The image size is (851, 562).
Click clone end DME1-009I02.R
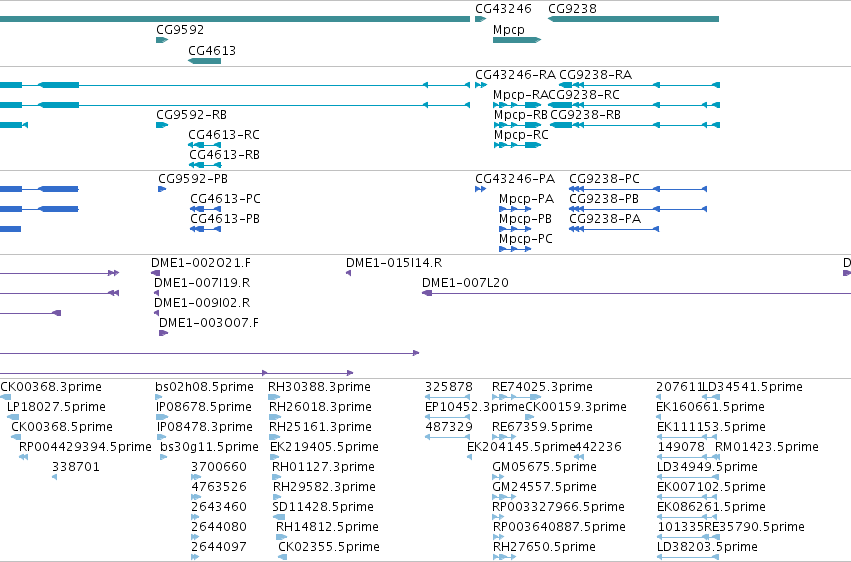[x=202, y=303]
